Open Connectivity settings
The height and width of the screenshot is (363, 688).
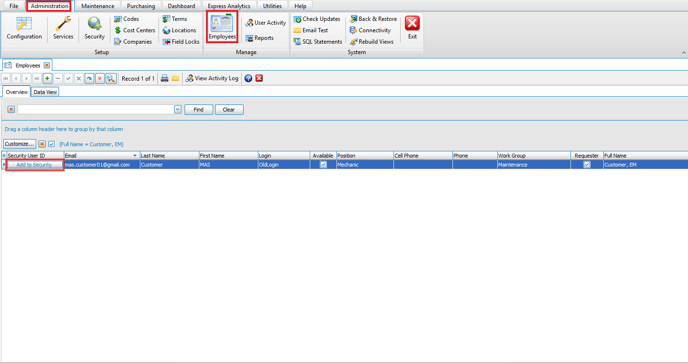tap(370, 30)
